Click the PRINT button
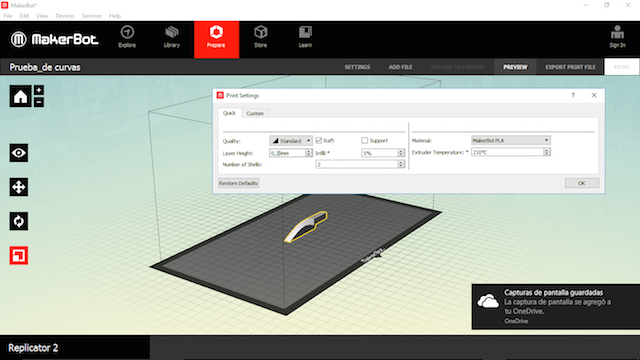Viewport: 640px width, 360px height. 622,67
